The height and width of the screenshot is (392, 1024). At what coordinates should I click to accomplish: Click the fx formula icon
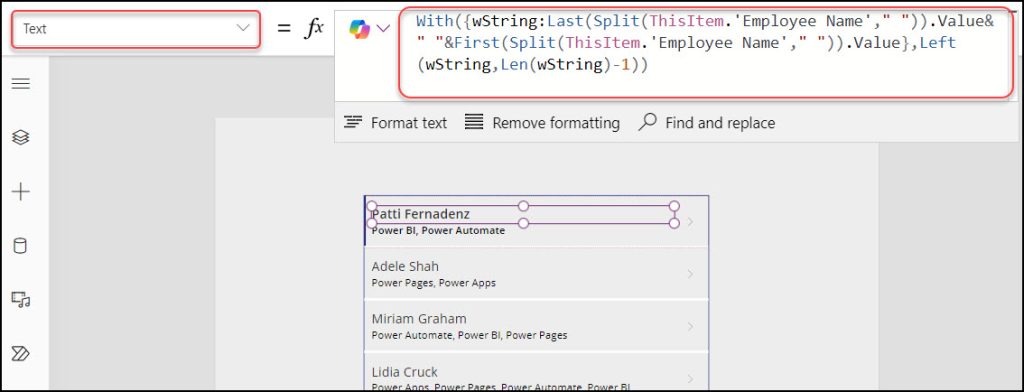pyautogui.click(x=314, y=28)
